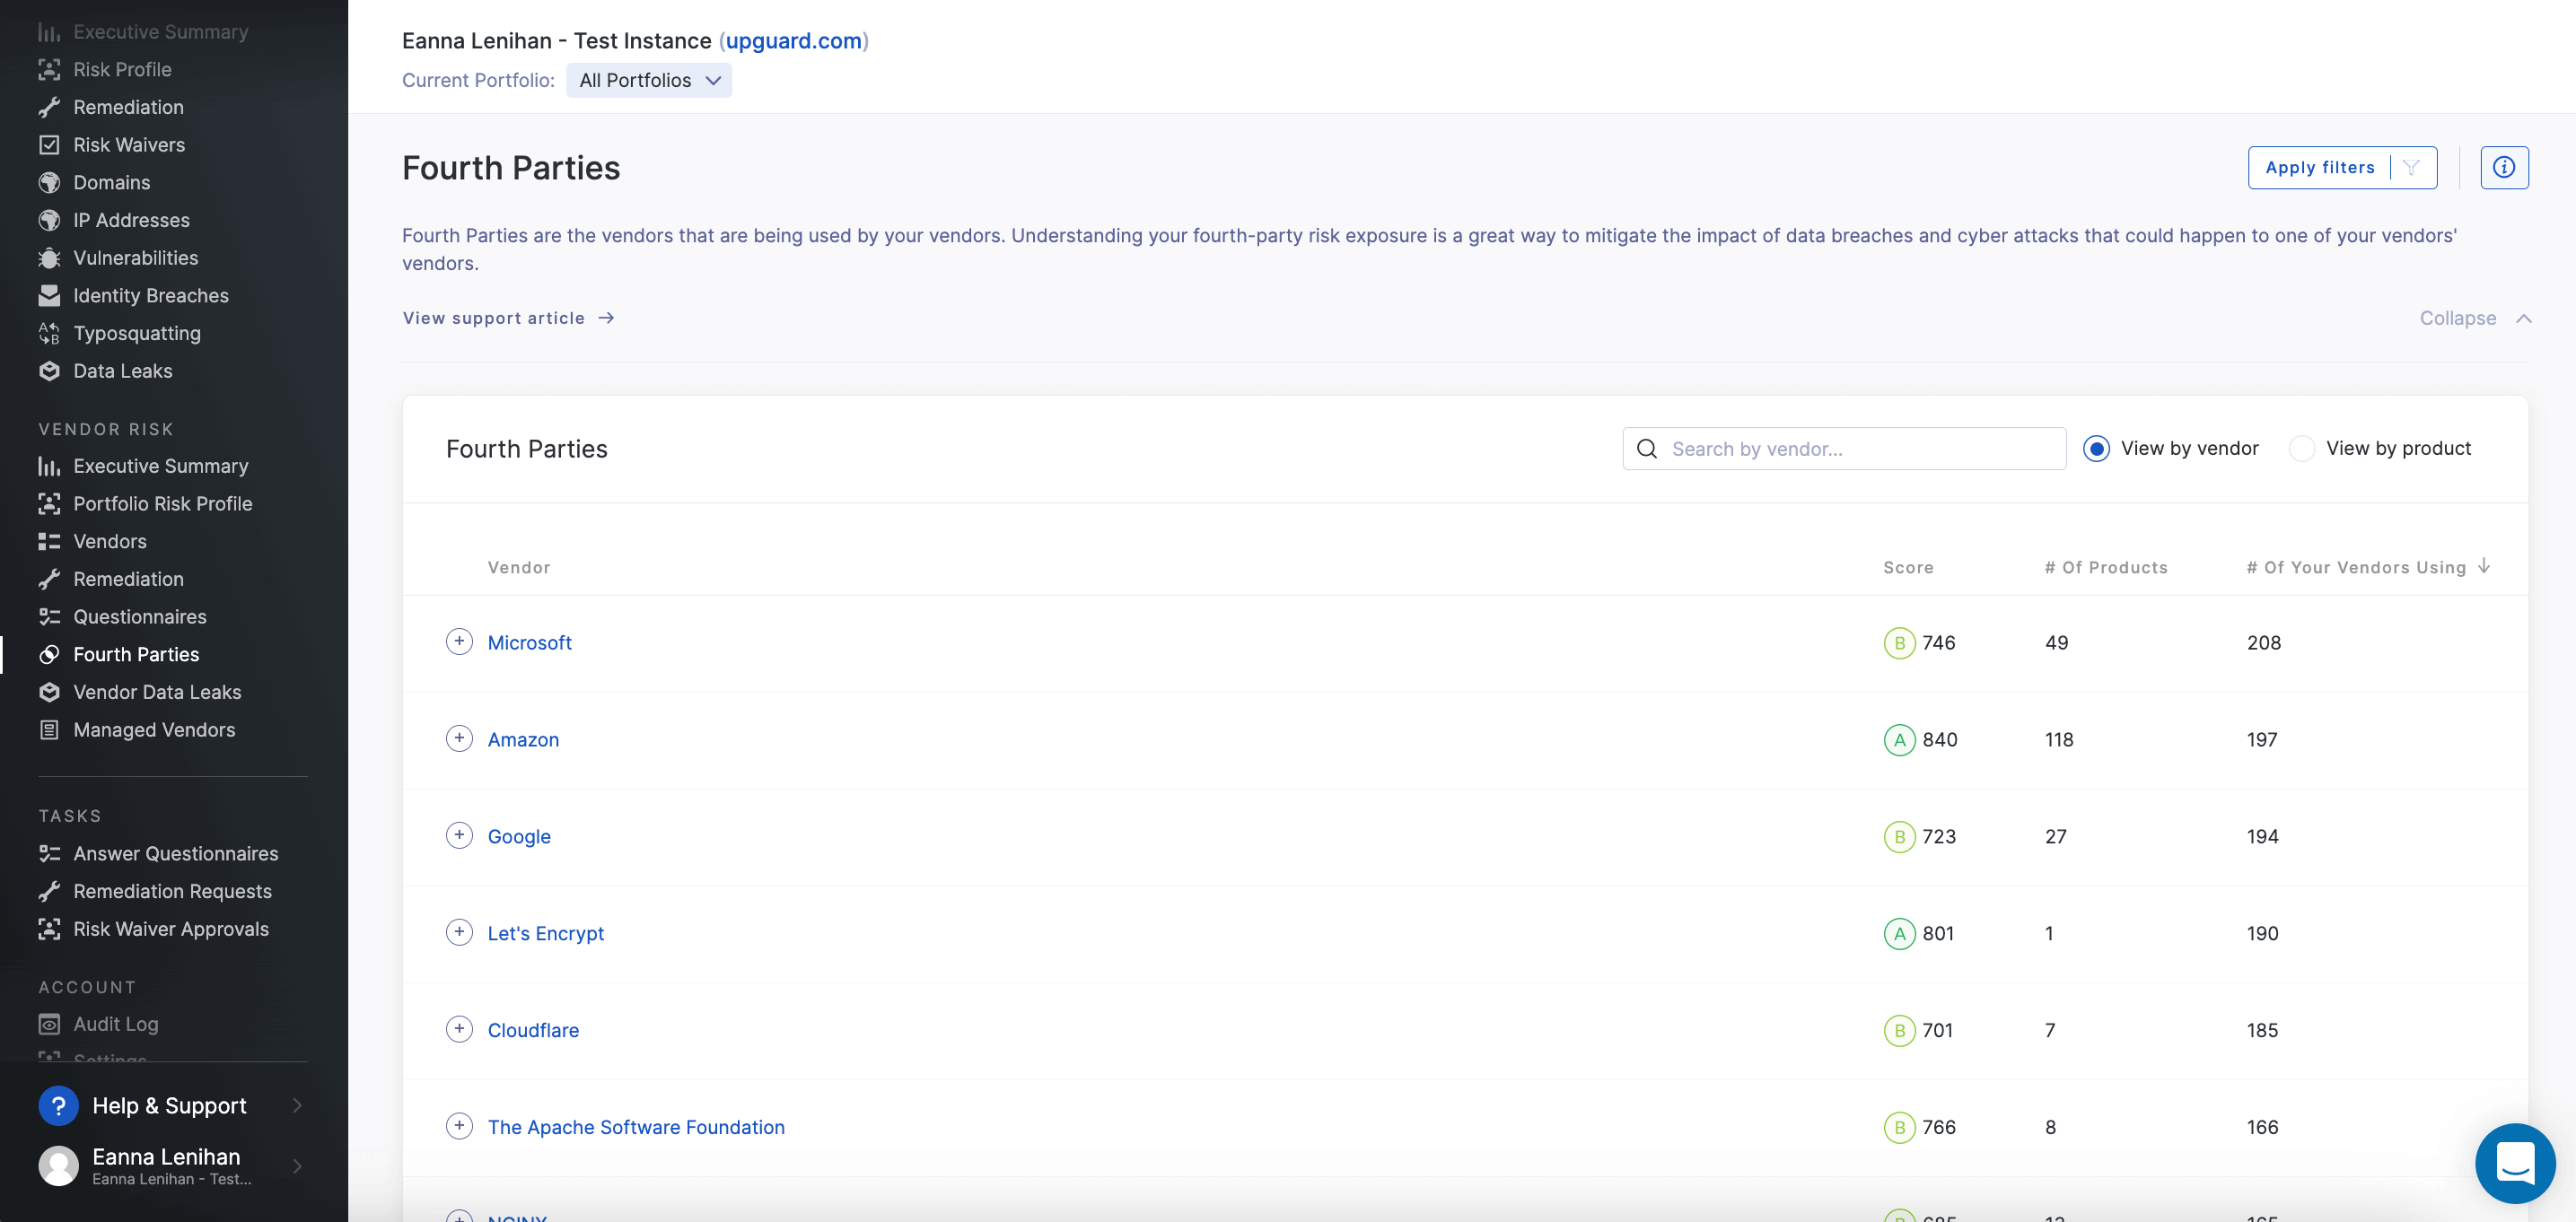The image size is (2576, 1222).
Task: Click the Amazon score grade A badge
Action: pyautogui.click(x=1898, y=740)
